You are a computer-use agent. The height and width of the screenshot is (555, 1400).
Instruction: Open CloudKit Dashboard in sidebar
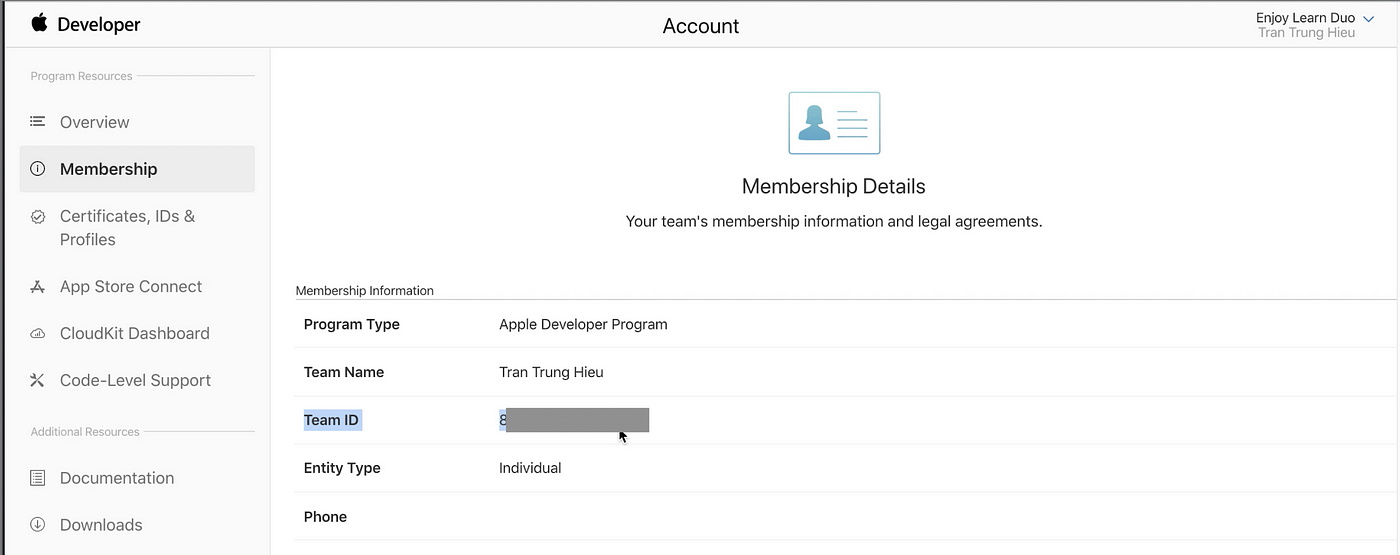[135, 333]
